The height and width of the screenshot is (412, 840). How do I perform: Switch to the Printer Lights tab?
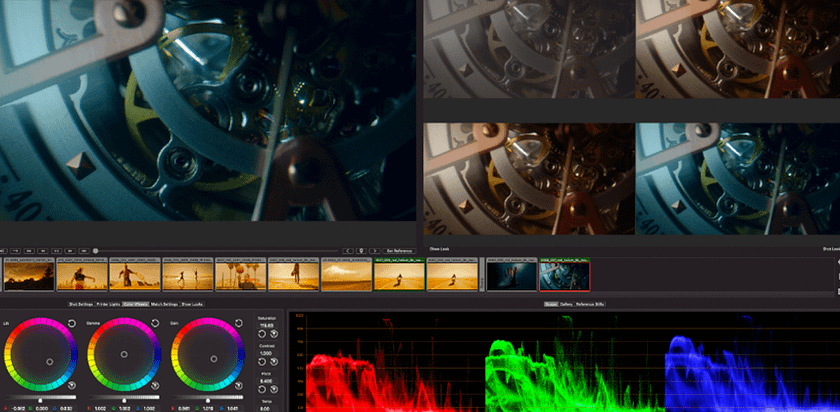click(108, 304)
